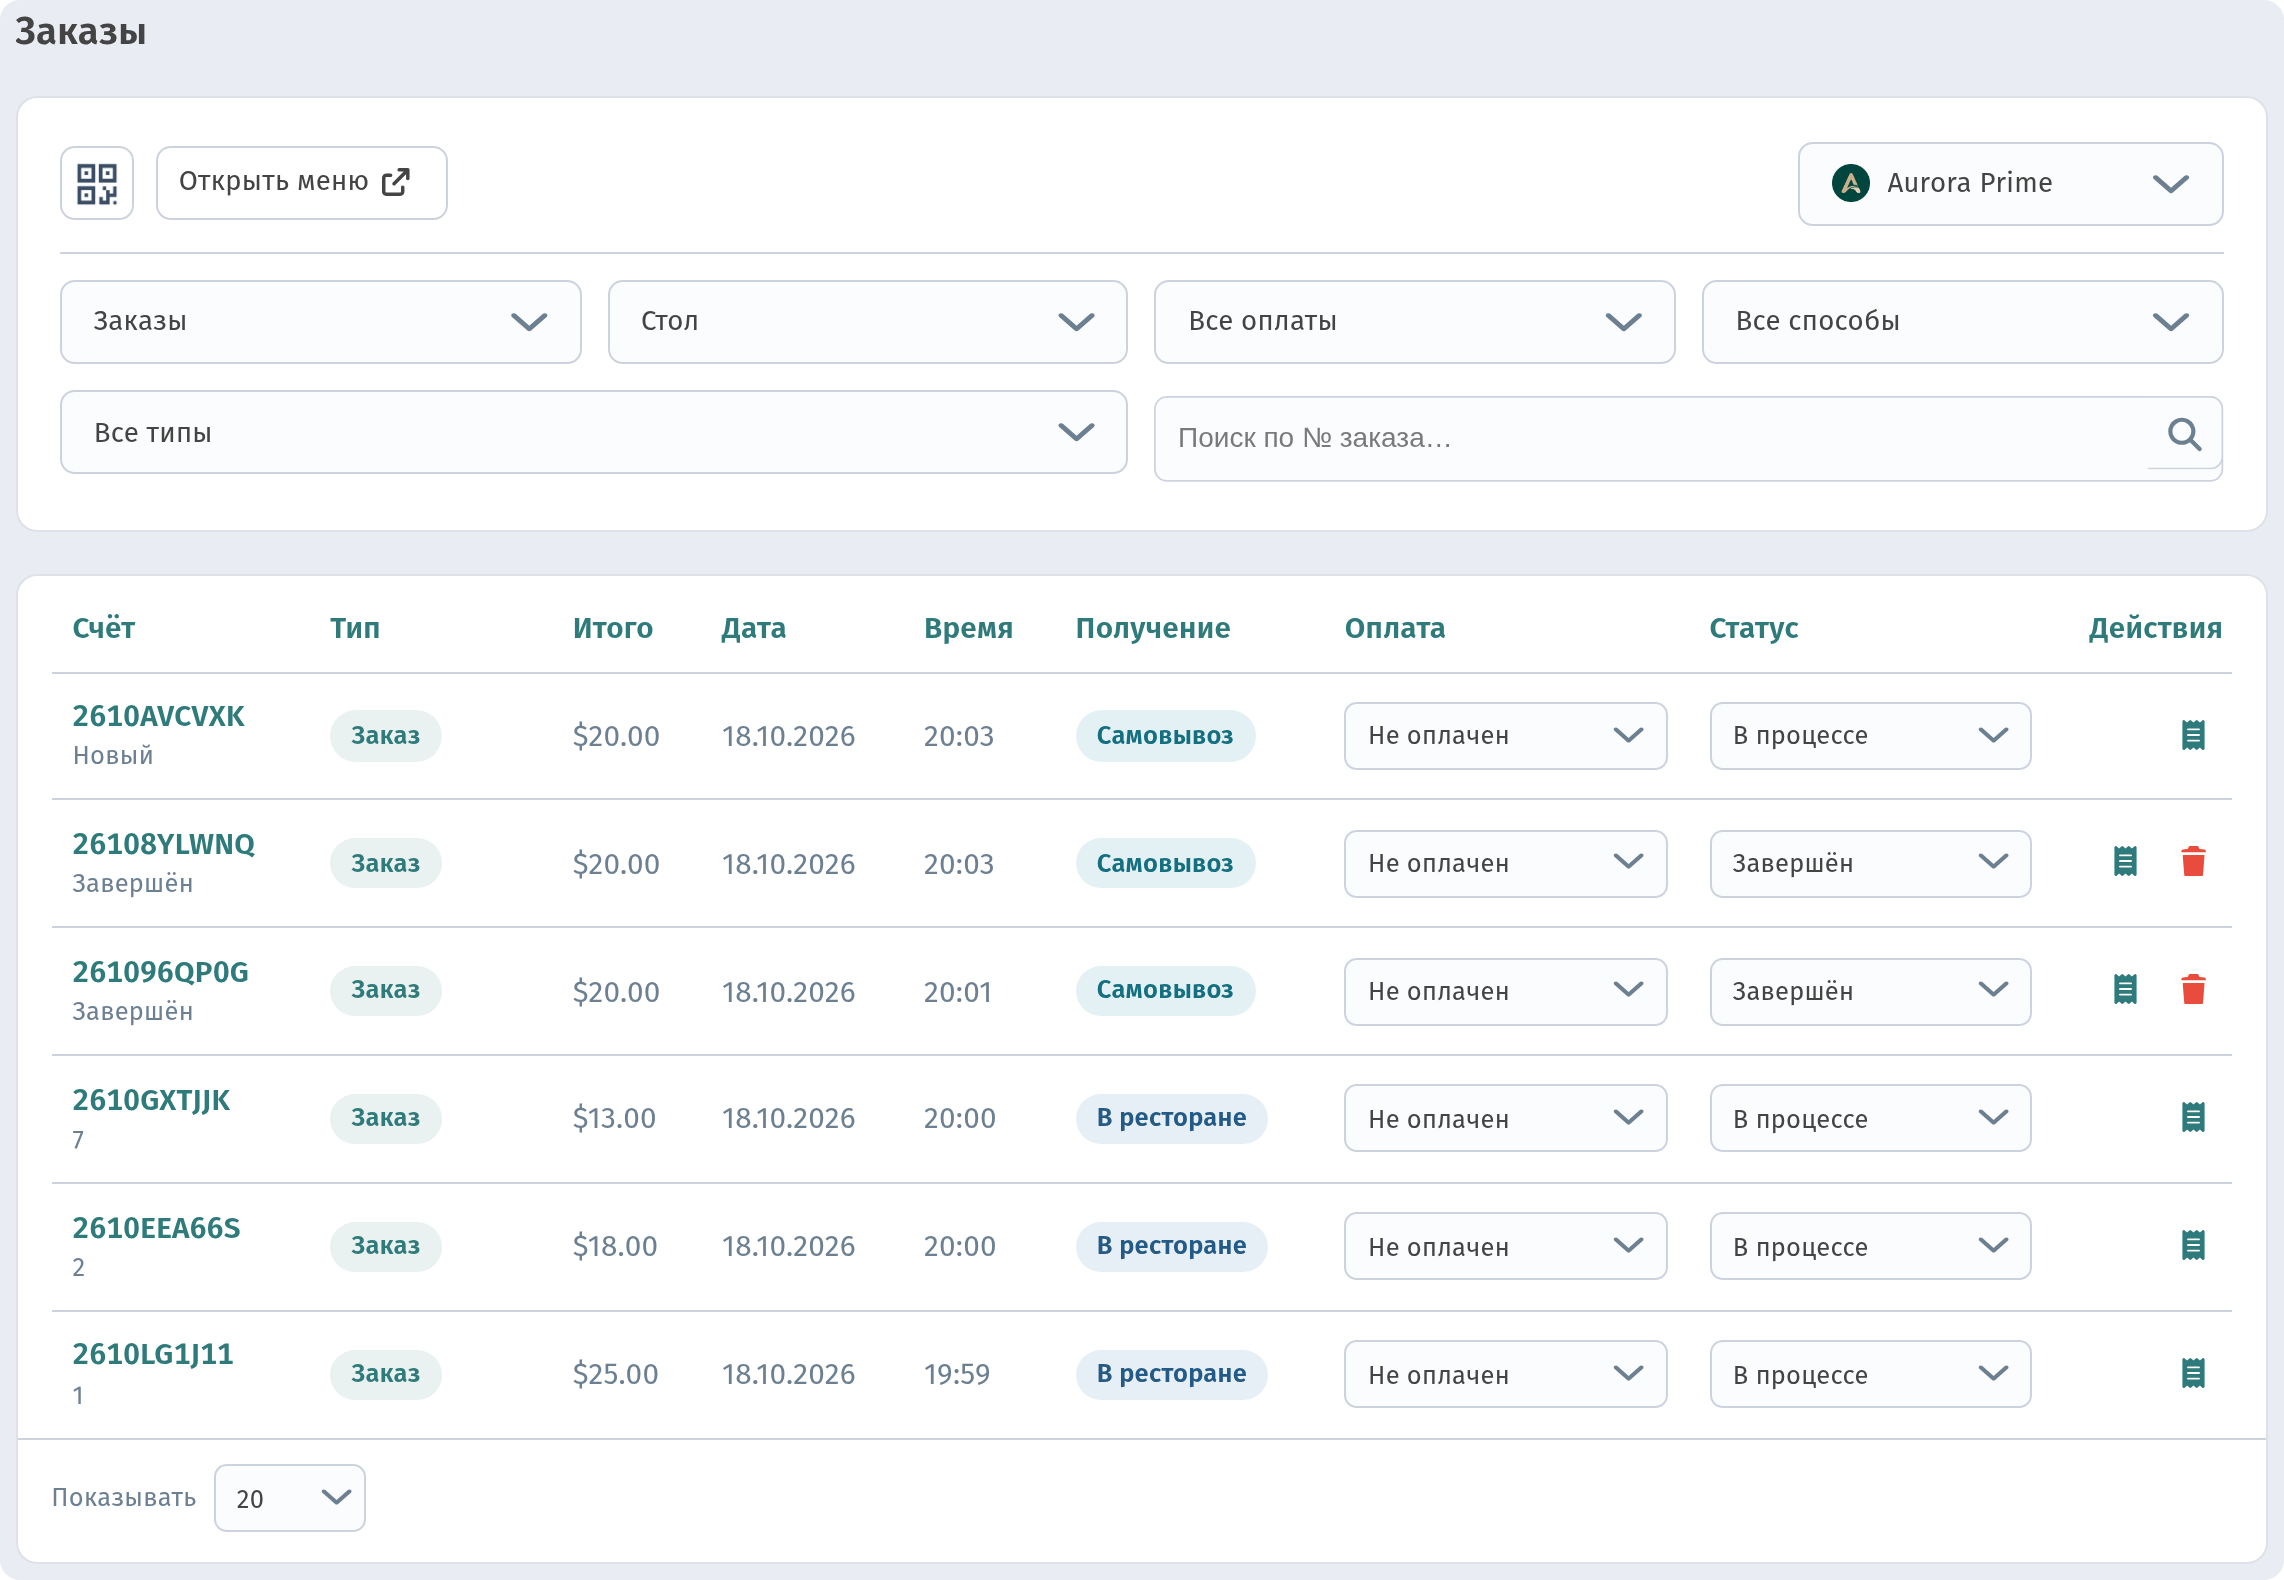Image resolution: width=2284 pixels, height=1580 pixels.
Task: Open status dropdown for order 261096QP0G
Action: tap(1870, 992)
